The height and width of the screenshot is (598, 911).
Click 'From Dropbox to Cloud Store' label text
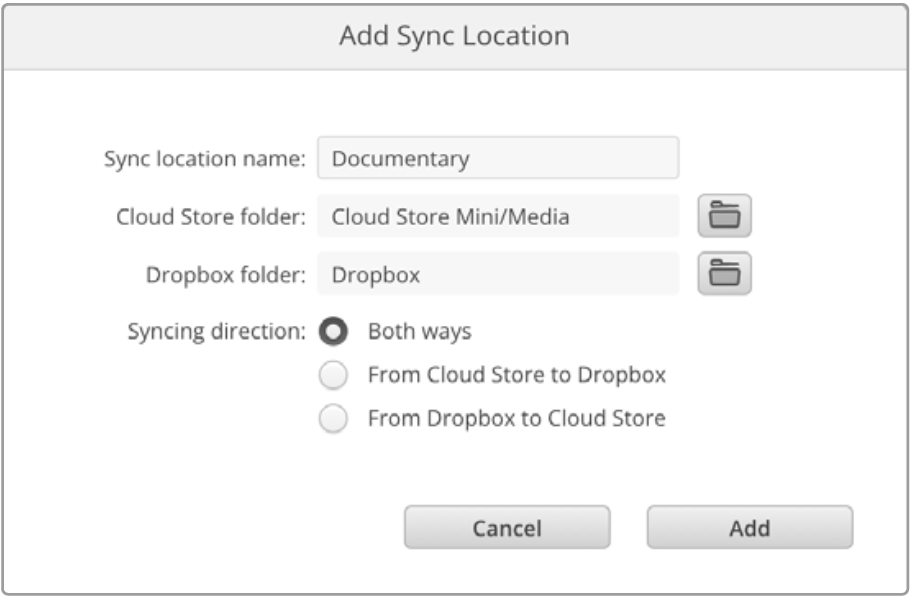(517, 418)
